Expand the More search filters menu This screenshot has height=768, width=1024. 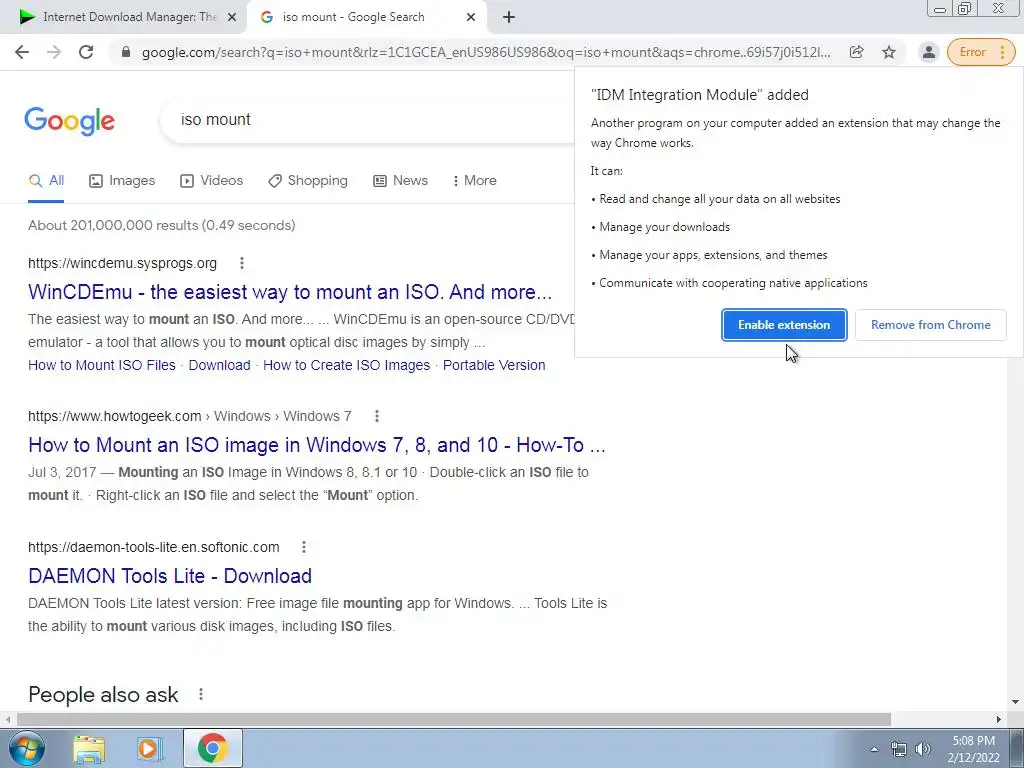click(x=475, y=181)
